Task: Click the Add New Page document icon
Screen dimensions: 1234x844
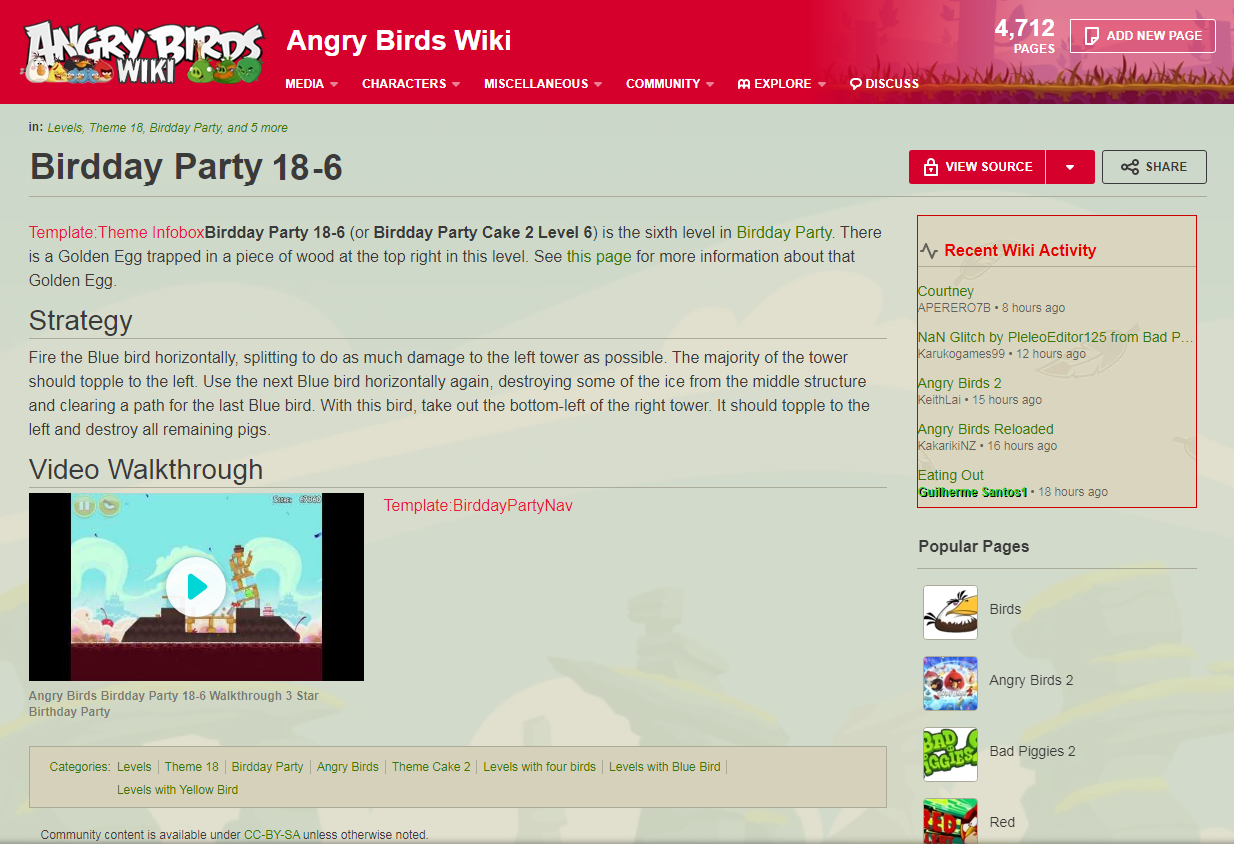Action: tap(1092, 36)
